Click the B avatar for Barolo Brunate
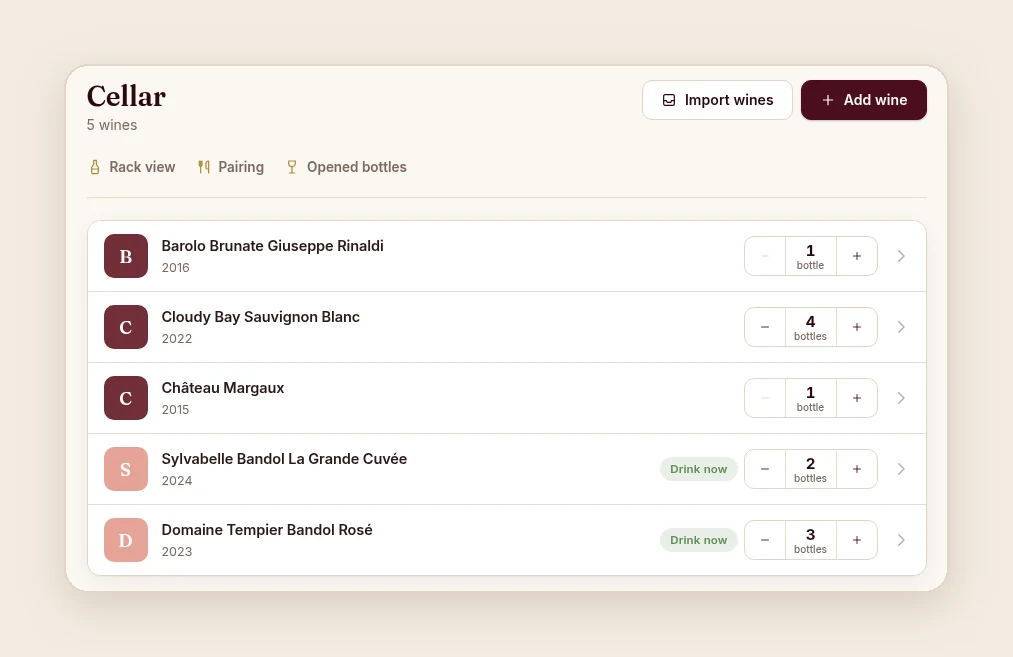 pos(126,256)
